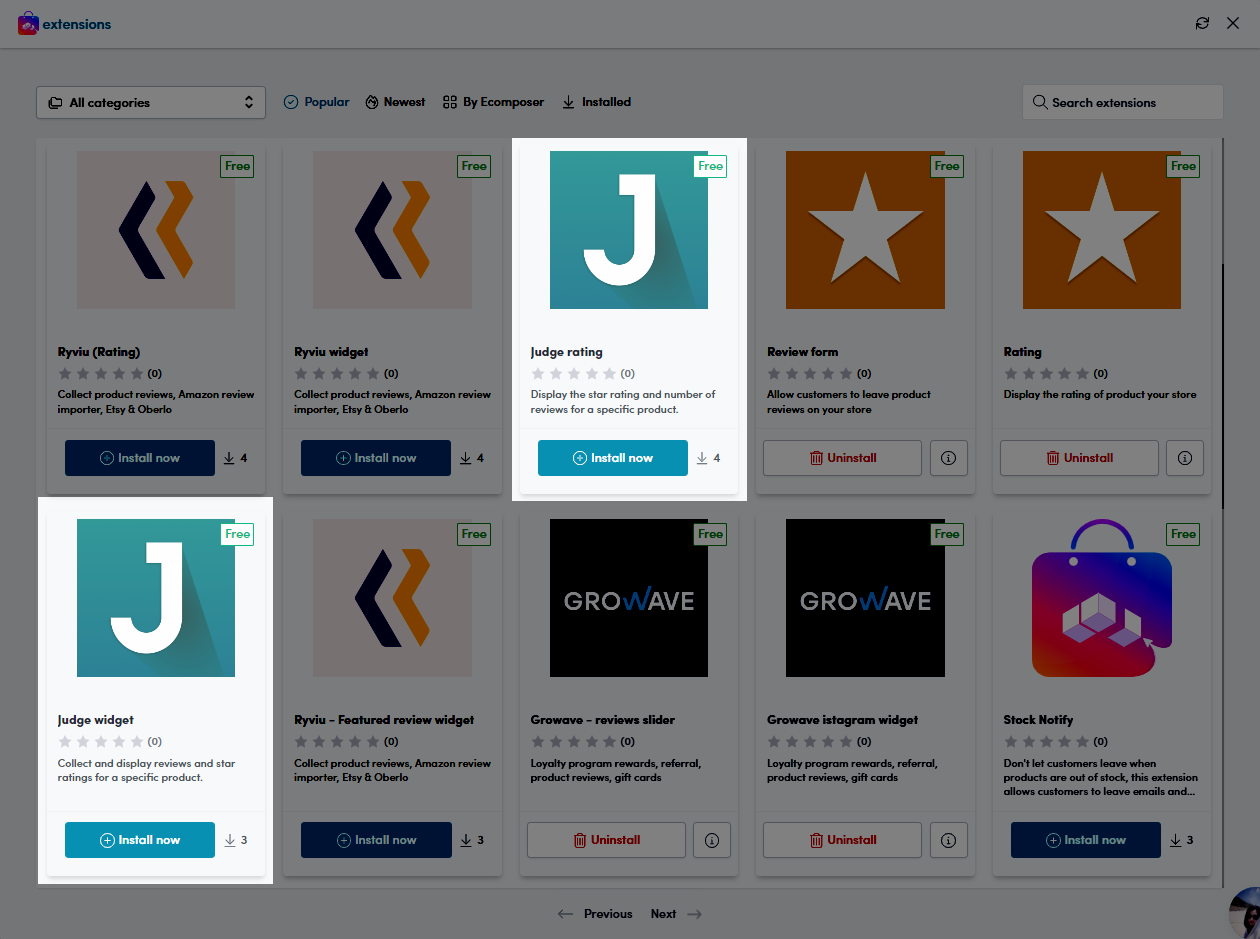This screenshot has width=1260, height=939.
Task: Click the 'Judge rating' title text
Action: pos(567,352)
